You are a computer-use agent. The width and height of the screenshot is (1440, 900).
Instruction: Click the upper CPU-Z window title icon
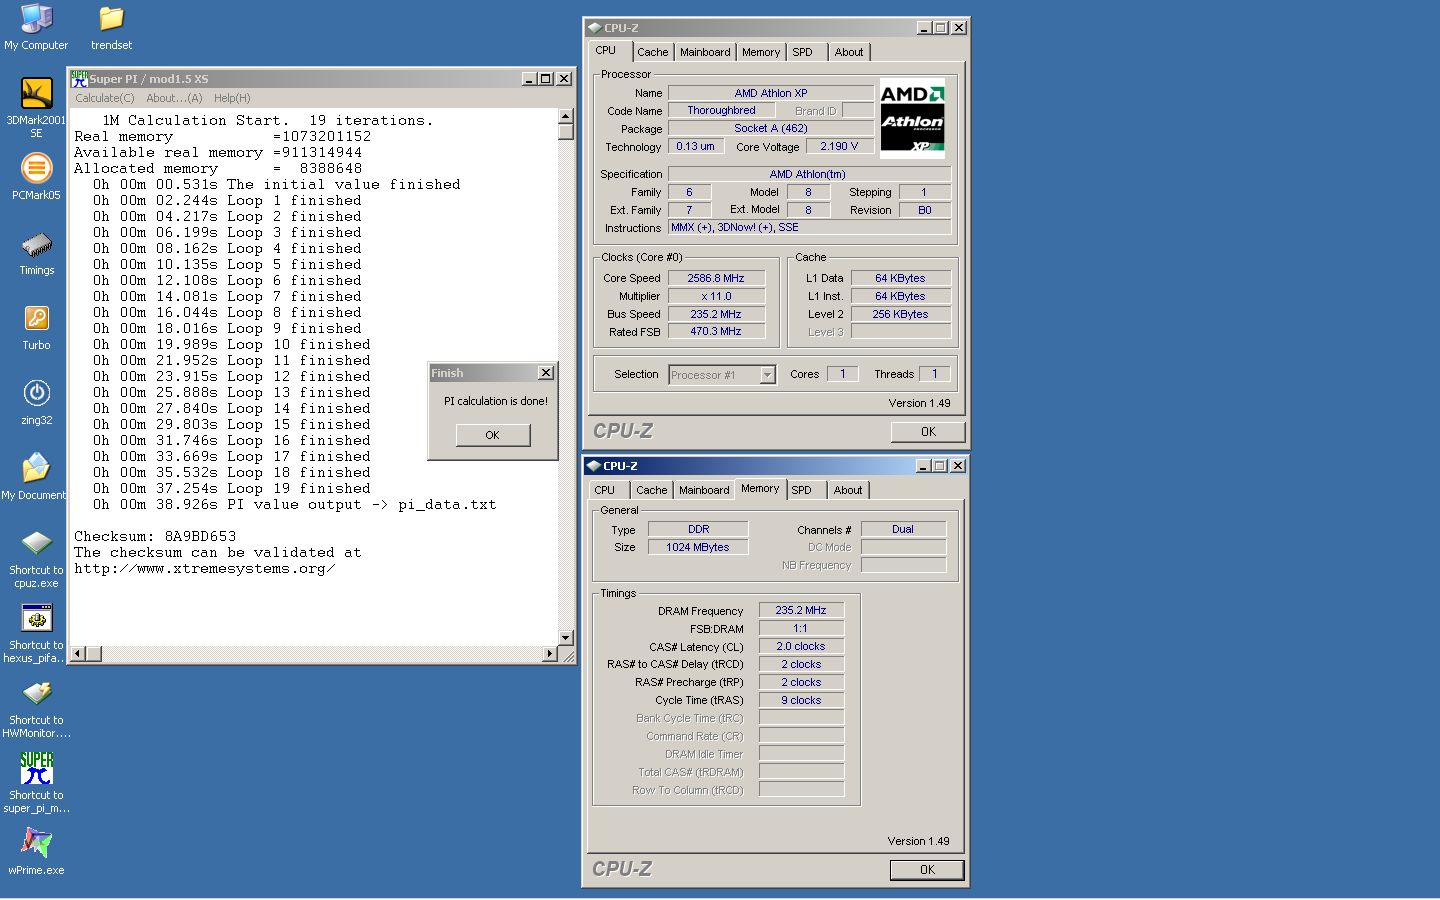pos(595,28)
